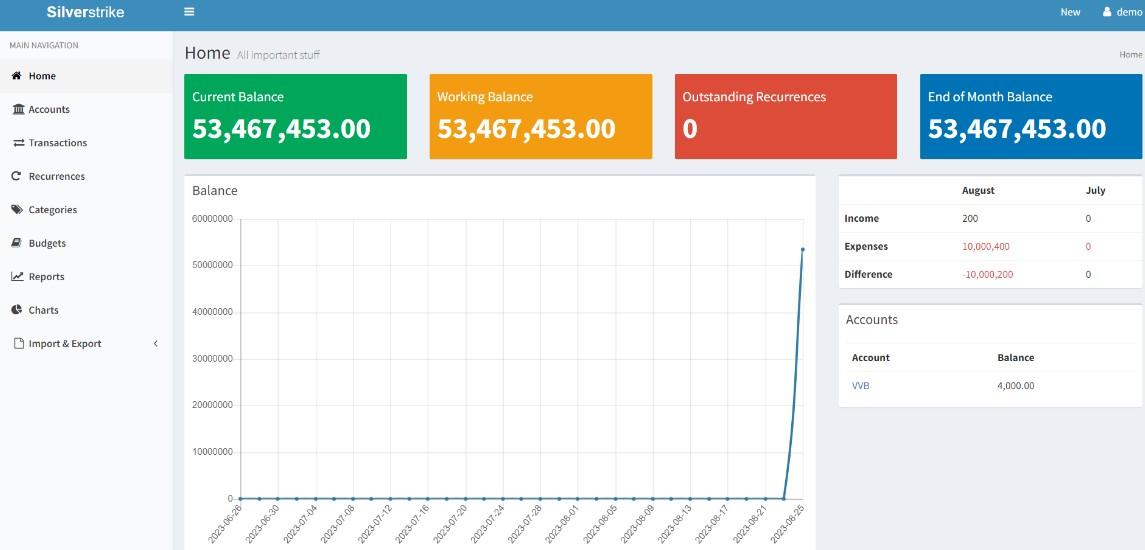Toggle the sidebar with hamburger icon
The height and width of the screenshot is (550, 1145).
tap(189, 12)
